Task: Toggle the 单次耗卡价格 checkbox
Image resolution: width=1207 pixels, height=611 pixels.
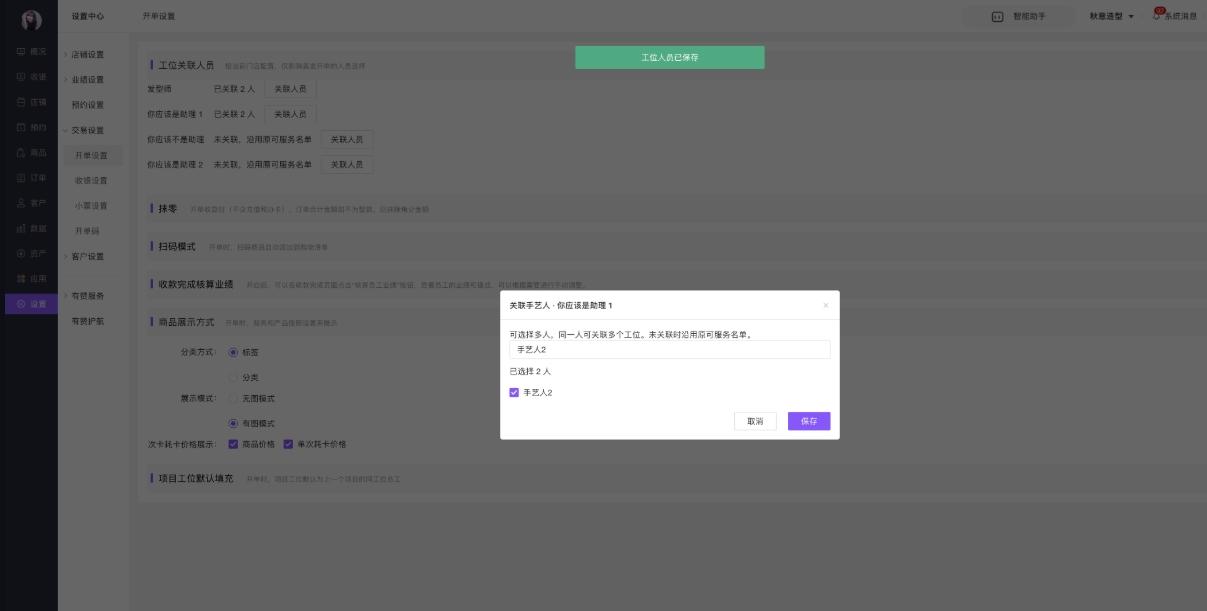Action: (x=288, y=444)
